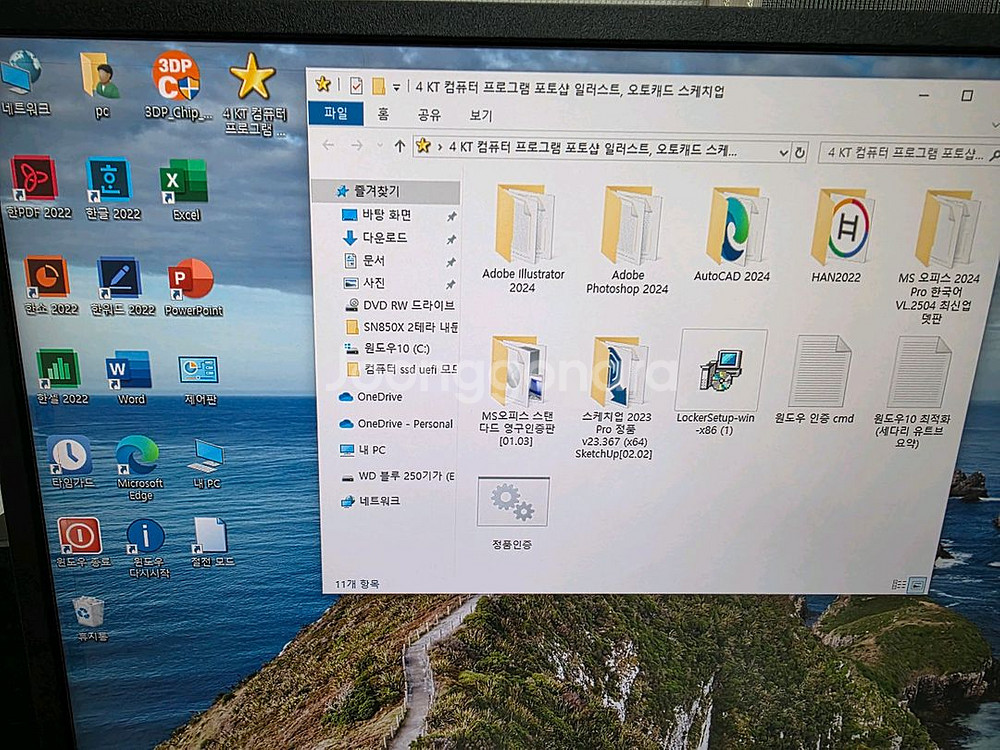Select OneDrive - Personal in navigation pane
The height and width of the screenshot is (750, 1000).
(395, 423)
